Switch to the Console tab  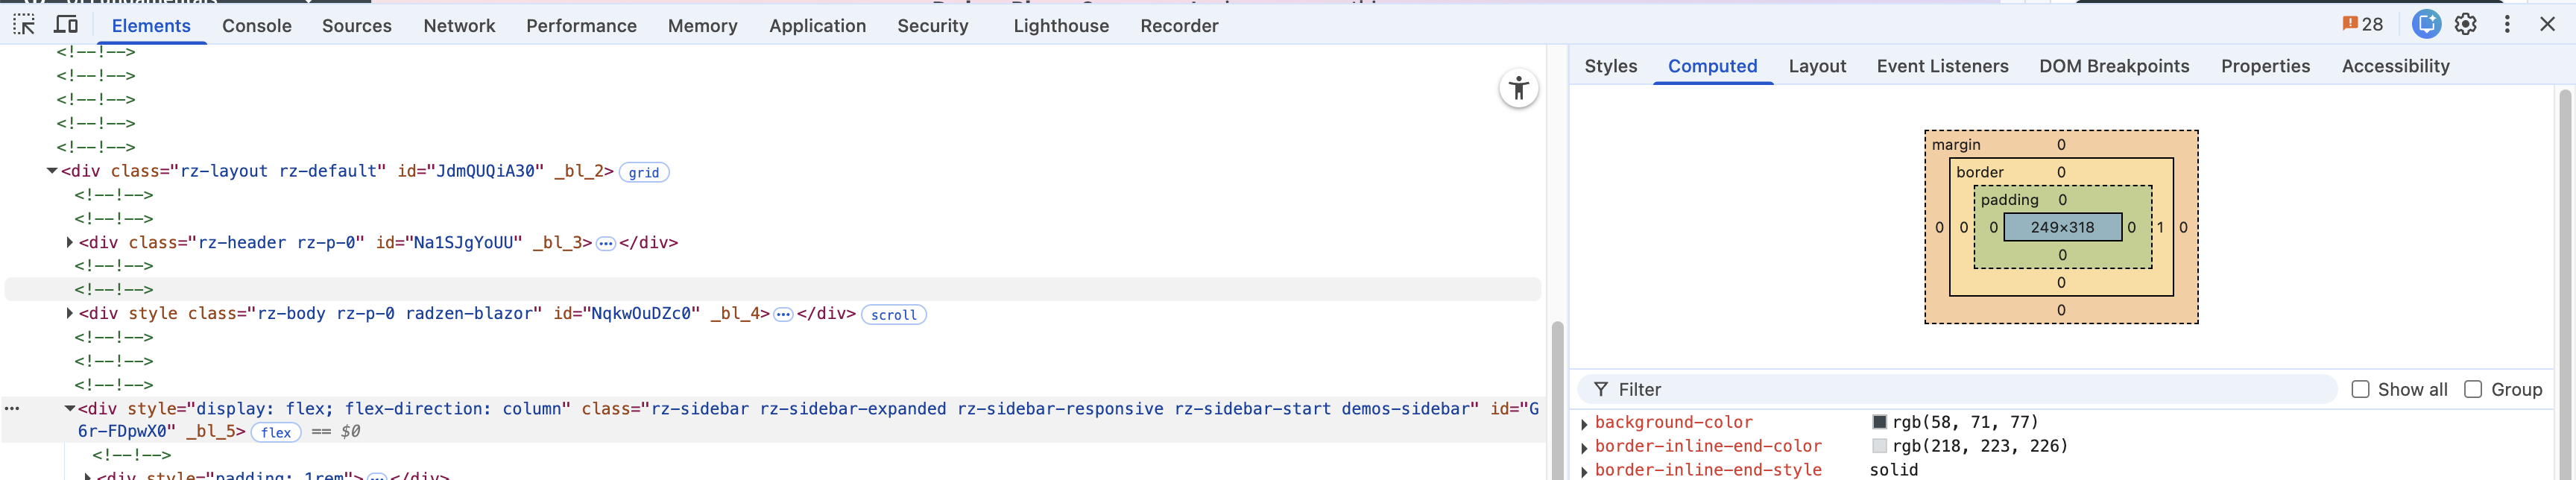(x=256, y=26)
